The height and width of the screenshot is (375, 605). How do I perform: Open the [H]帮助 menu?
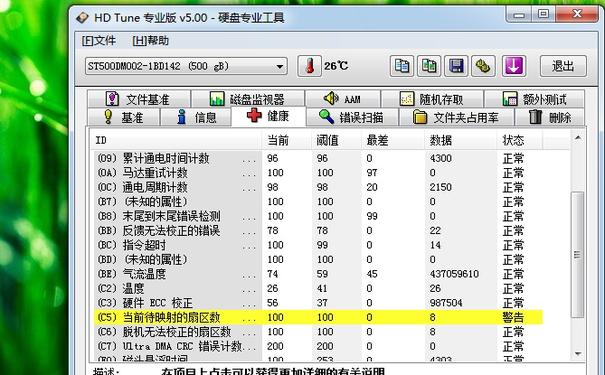[x=150, y=41]
